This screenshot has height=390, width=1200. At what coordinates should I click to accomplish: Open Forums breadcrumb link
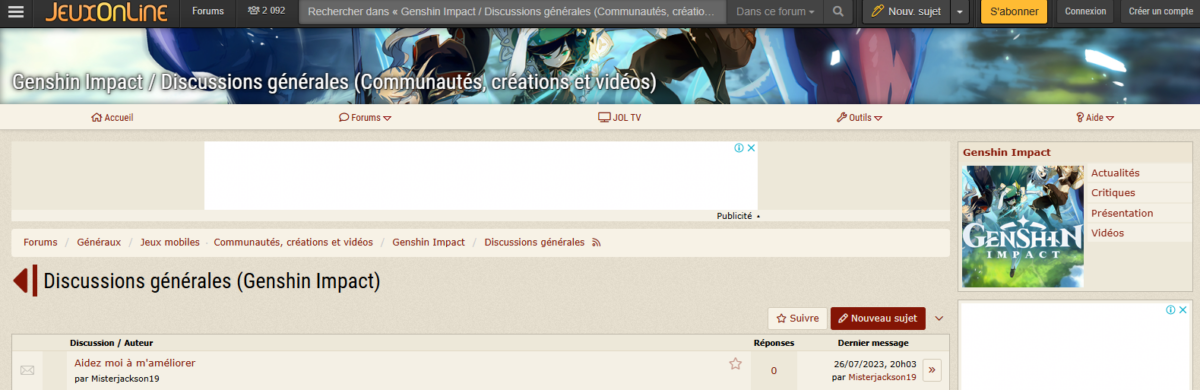(40, 243)
